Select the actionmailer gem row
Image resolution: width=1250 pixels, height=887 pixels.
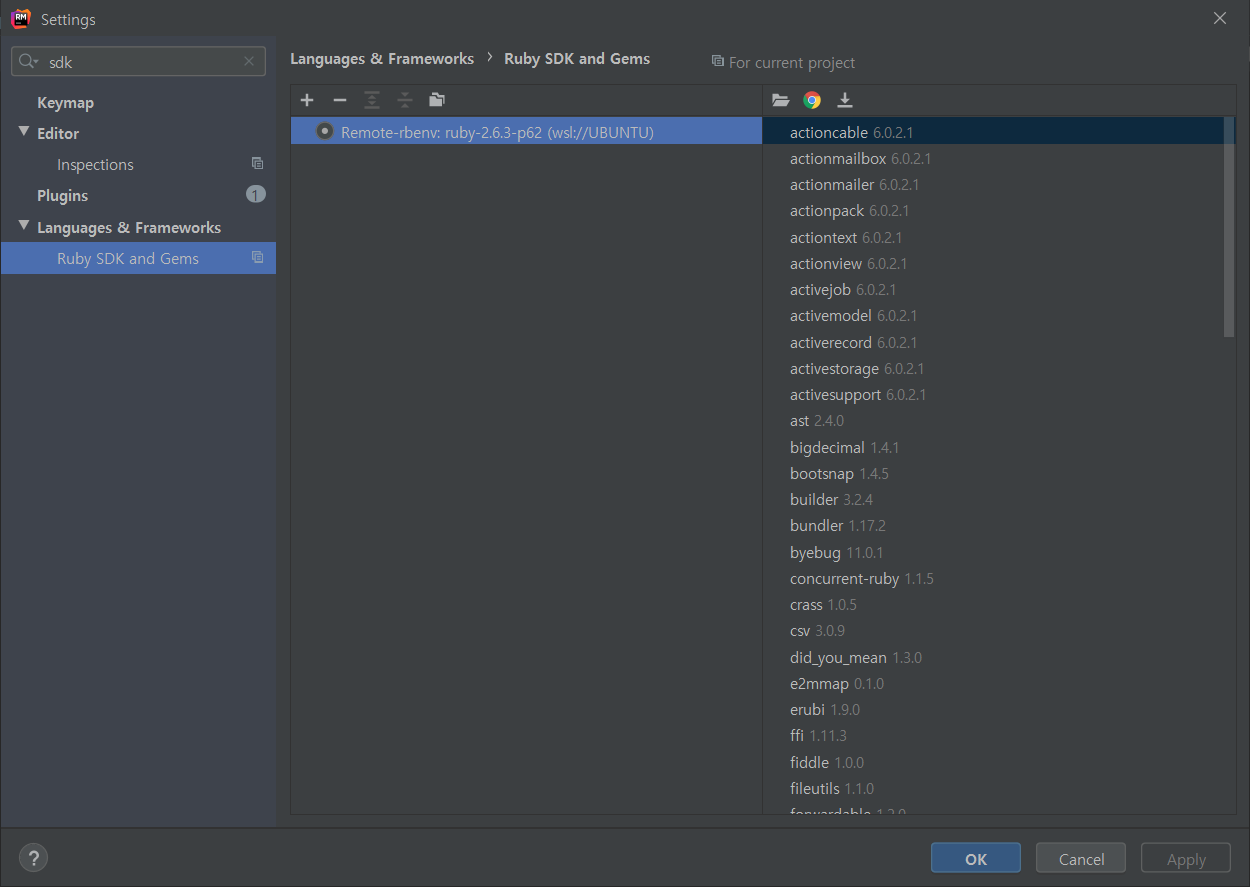tap(999, 184)
